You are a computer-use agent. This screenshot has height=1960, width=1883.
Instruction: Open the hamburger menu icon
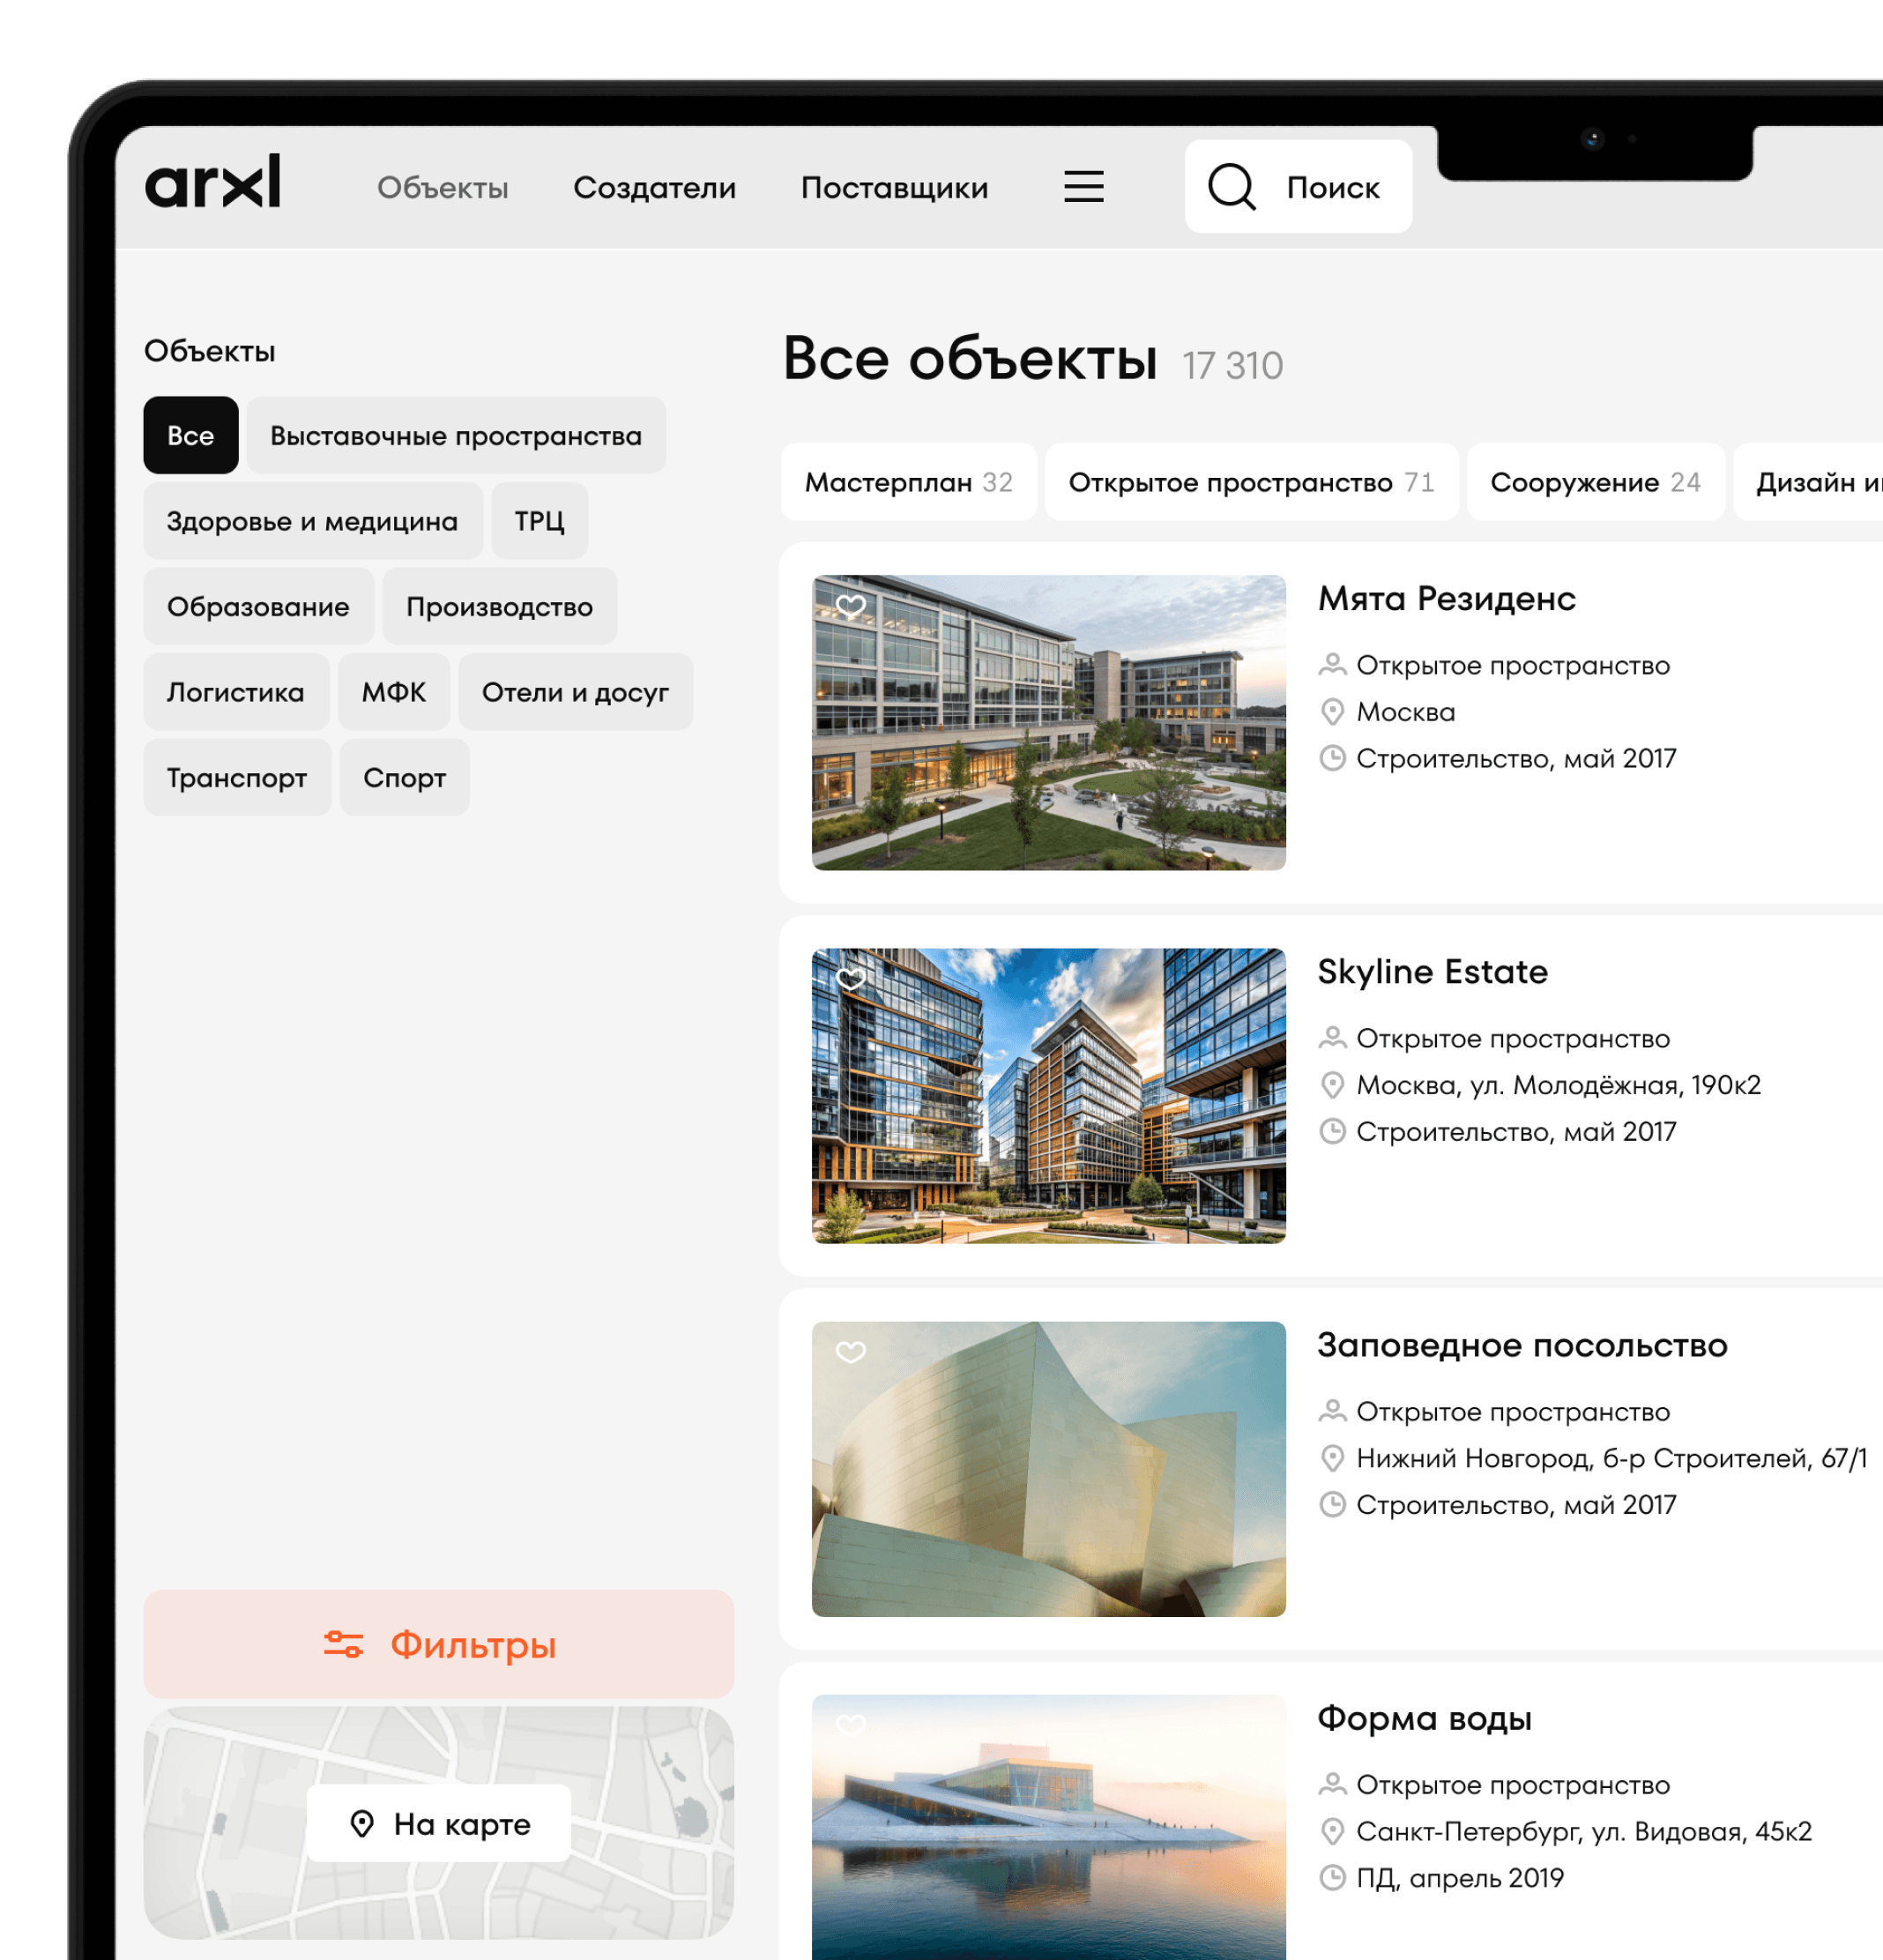point(1083,187)
